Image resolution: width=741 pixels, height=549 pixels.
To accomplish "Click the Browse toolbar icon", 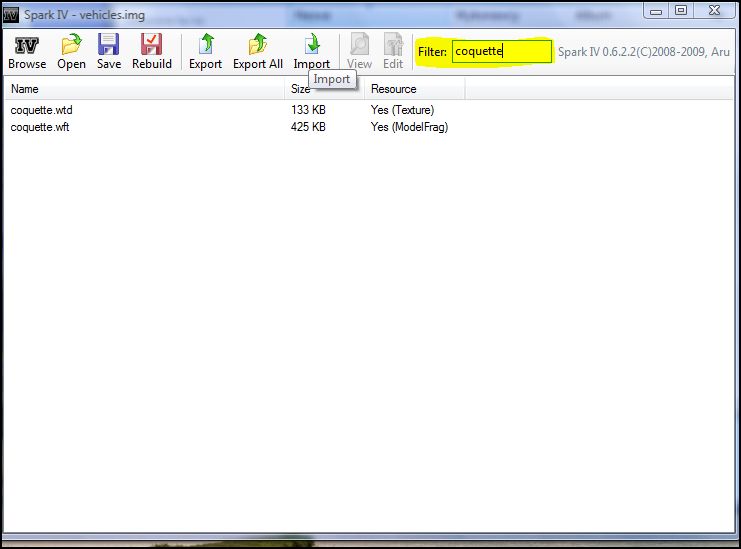I will [x=27, y=51].
